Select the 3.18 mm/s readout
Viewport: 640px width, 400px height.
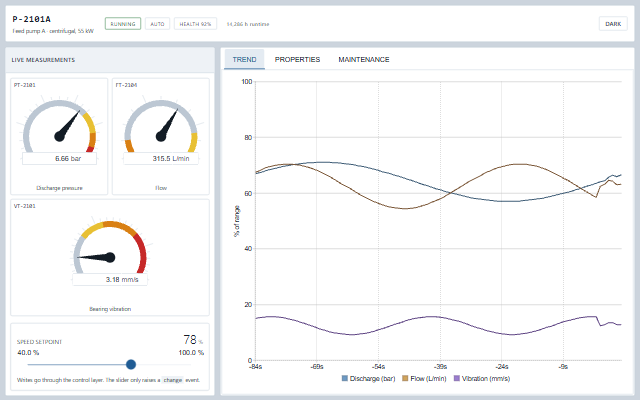pyautogui.click(x=110, y=280)
